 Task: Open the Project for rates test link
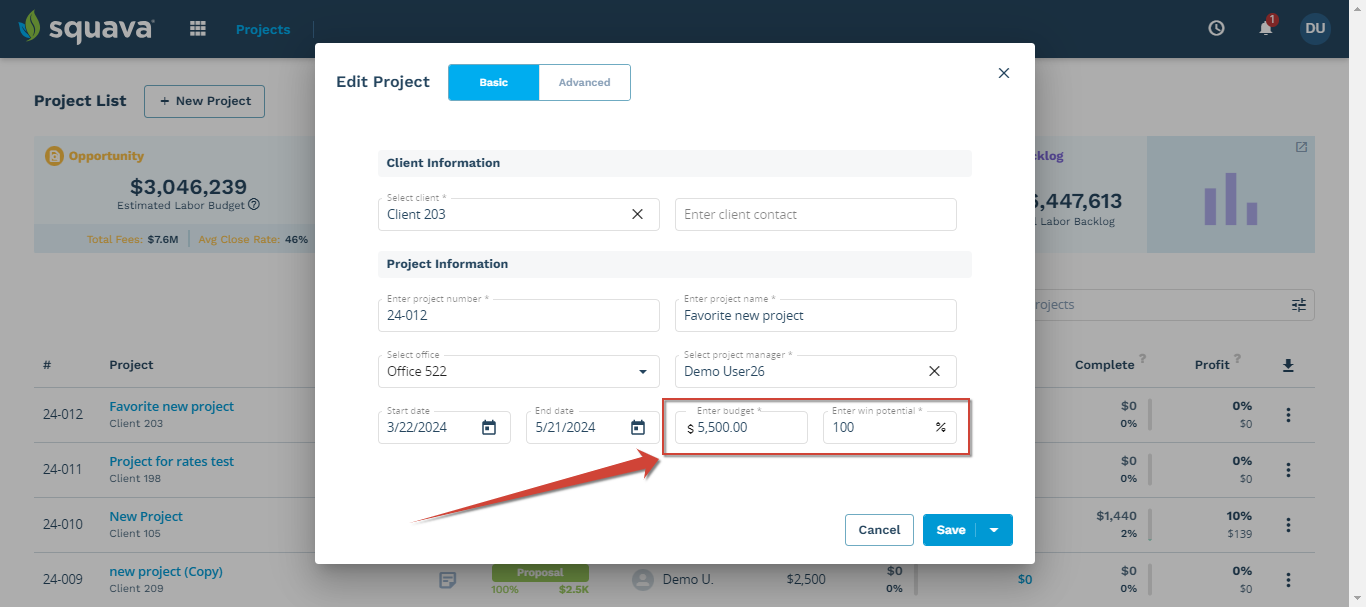click(171, 460)
